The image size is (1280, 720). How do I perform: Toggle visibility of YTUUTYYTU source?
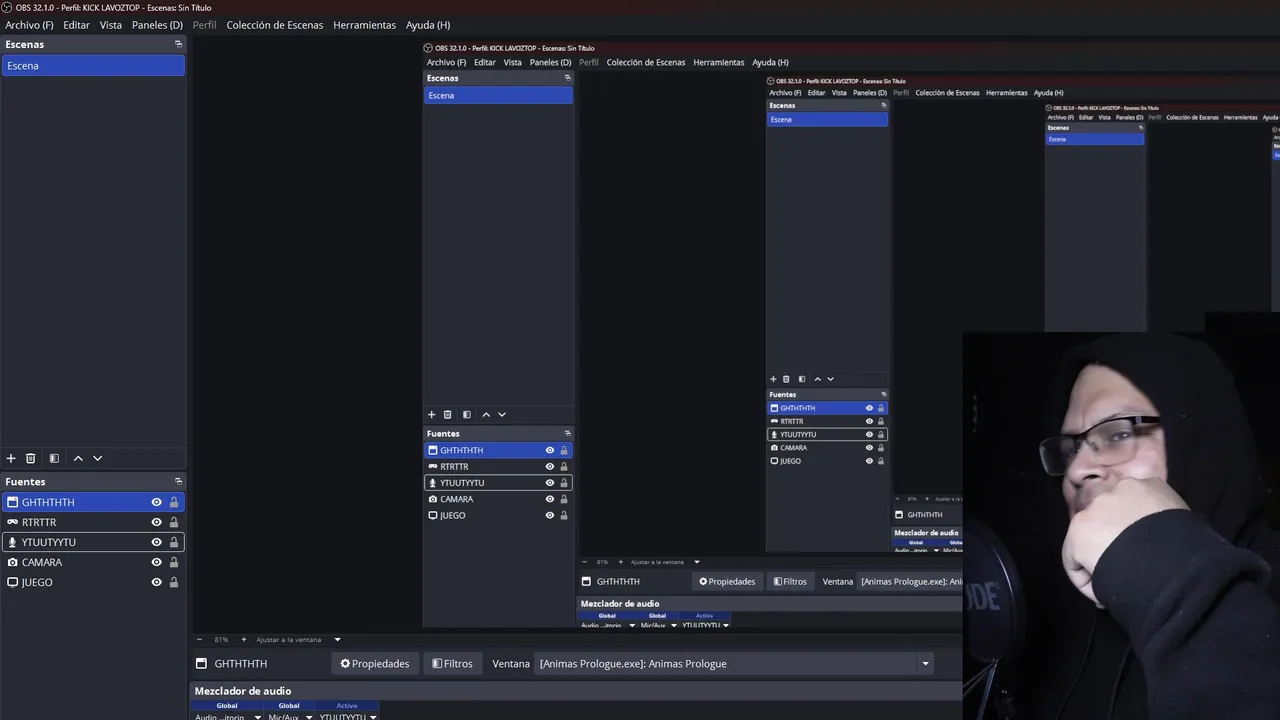[x=156, y=542]
